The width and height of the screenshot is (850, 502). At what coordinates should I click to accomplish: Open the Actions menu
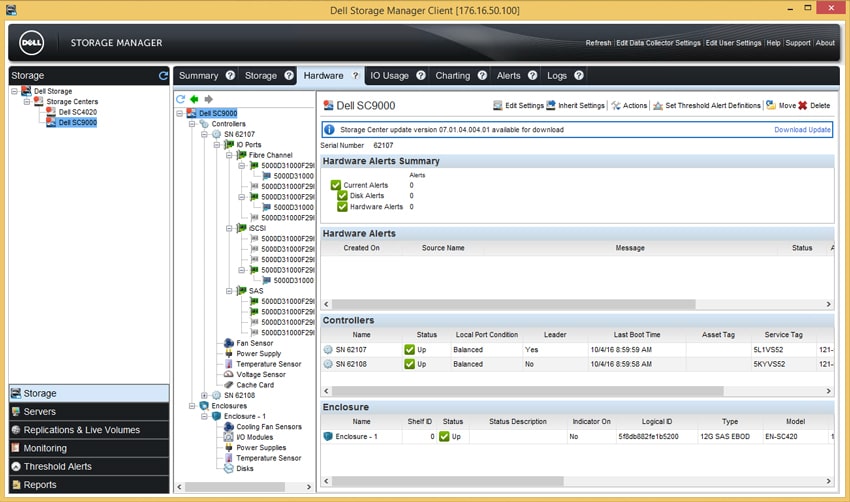(x=629, y=106)
